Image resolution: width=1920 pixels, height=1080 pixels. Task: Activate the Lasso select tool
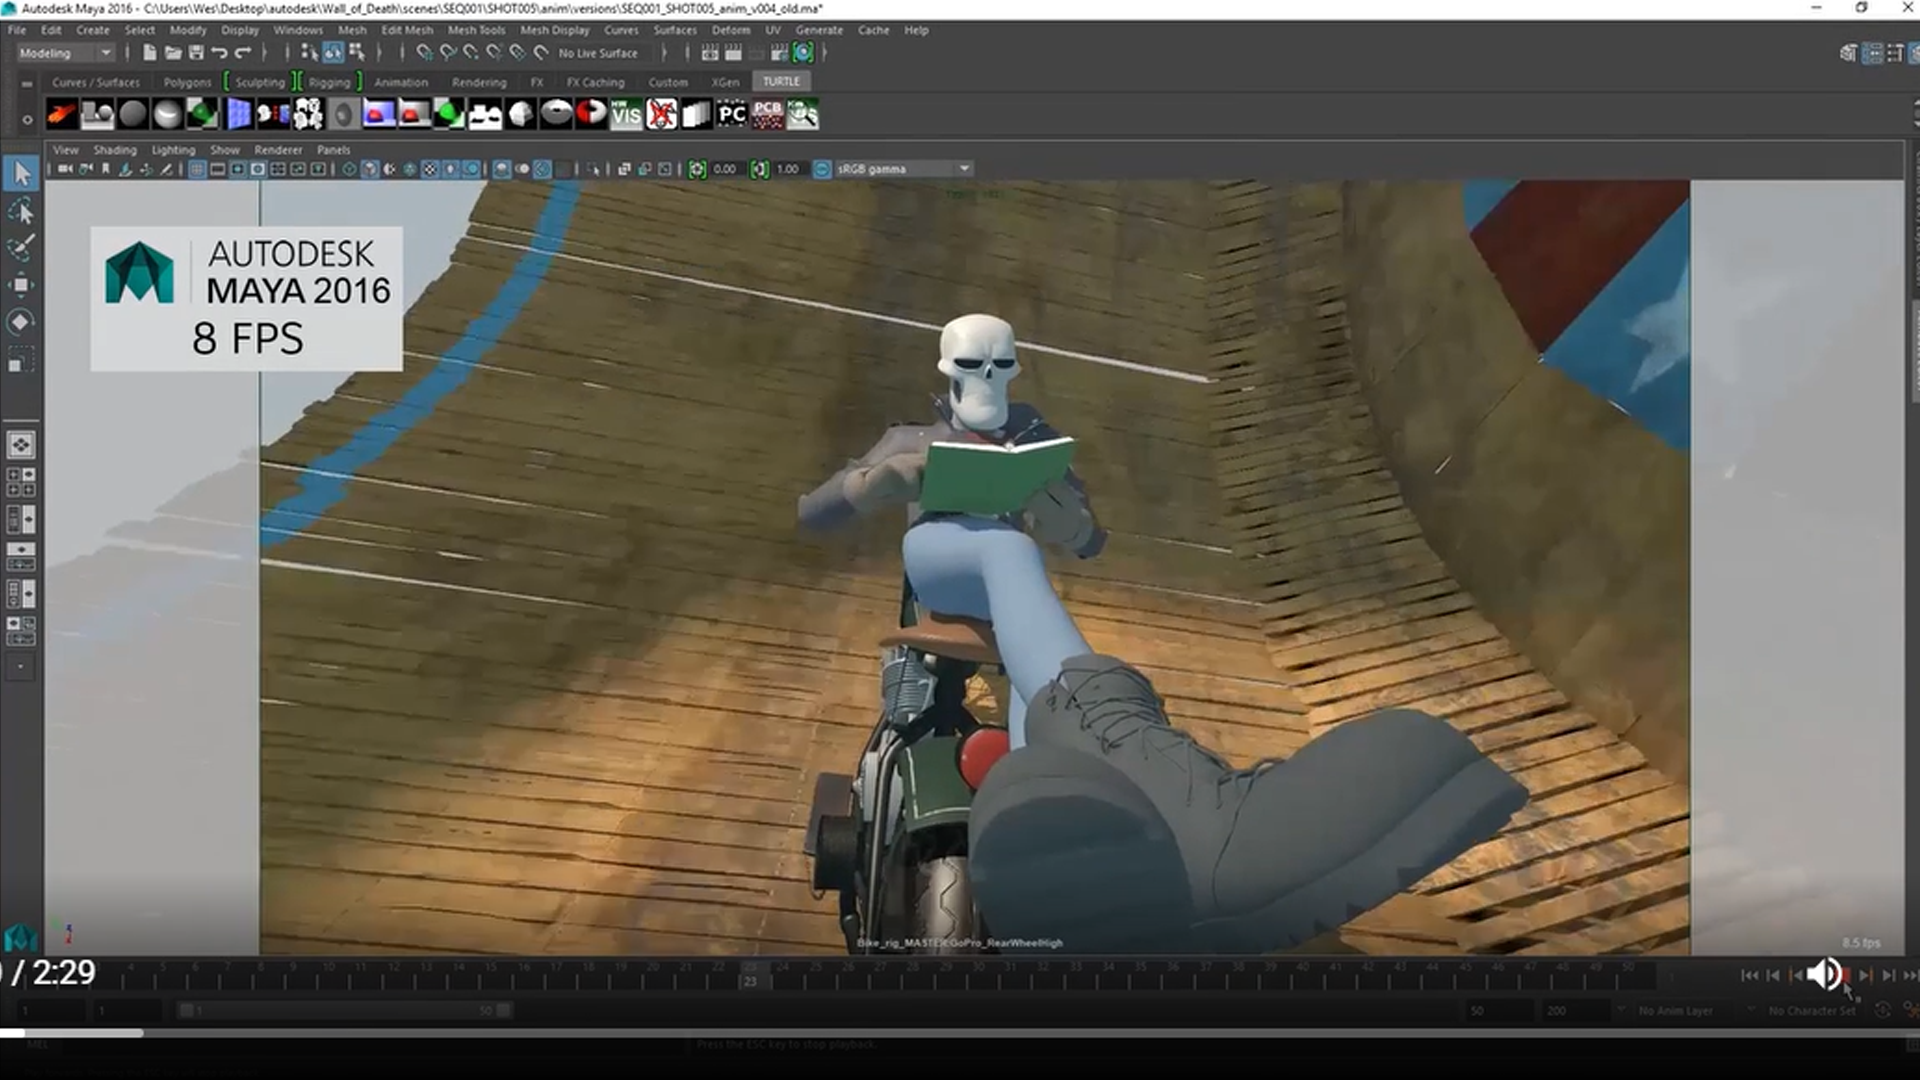click(21, 211)
